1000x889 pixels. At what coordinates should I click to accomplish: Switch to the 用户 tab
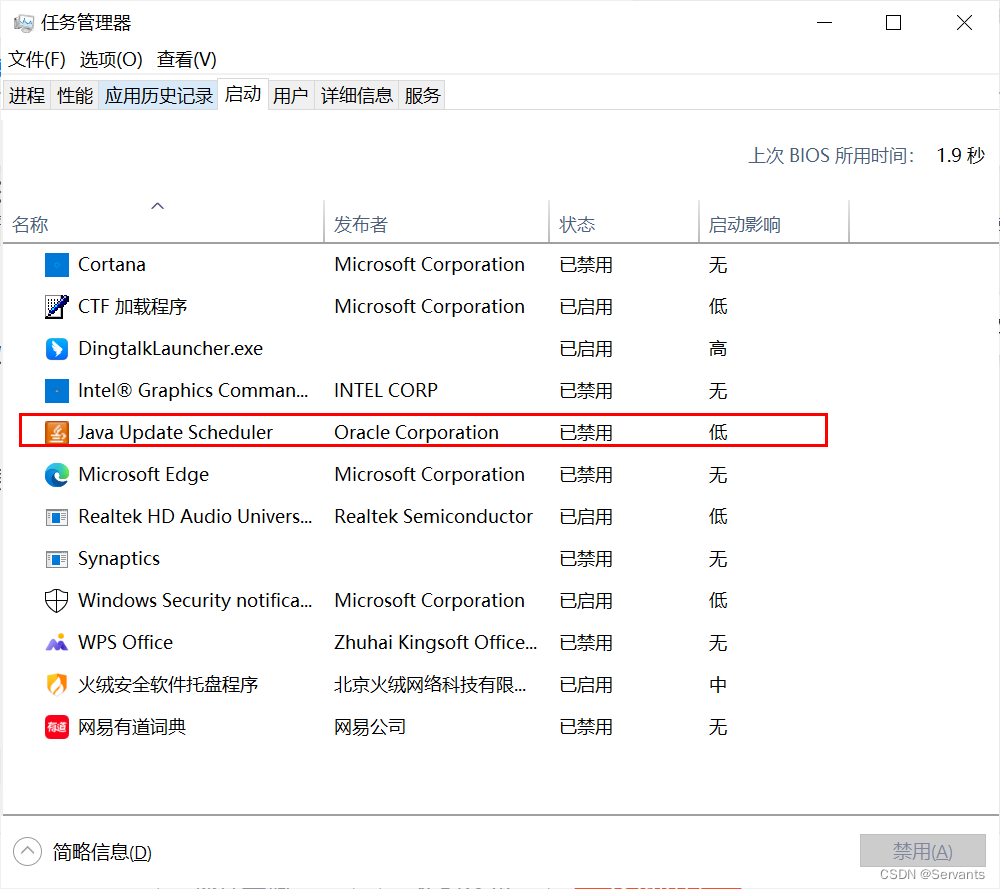291,96
